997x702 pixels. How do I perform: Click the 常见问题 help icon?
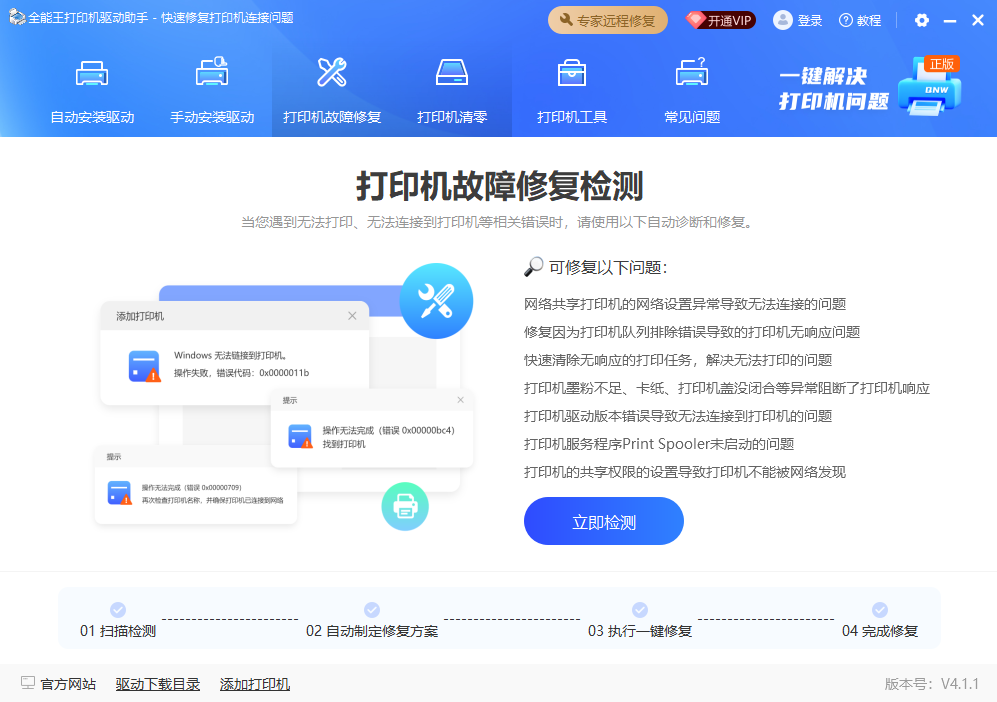coord(692,74)
